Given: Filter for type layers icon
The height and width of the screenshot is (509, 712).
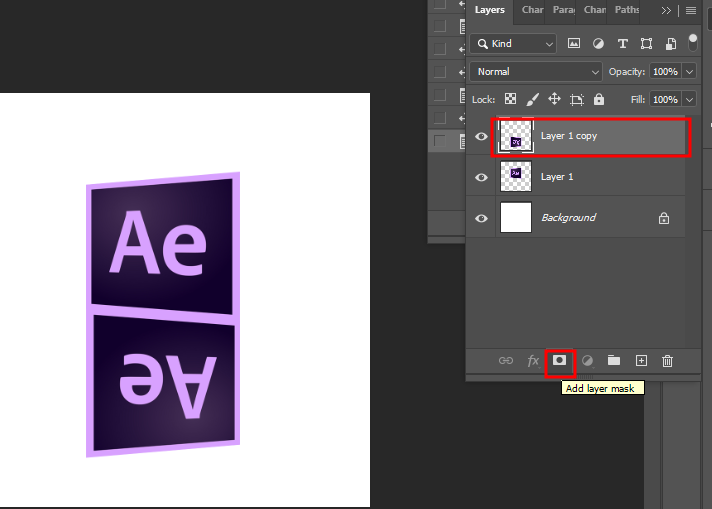Looking at the screenshot, I should pos(623,44).
